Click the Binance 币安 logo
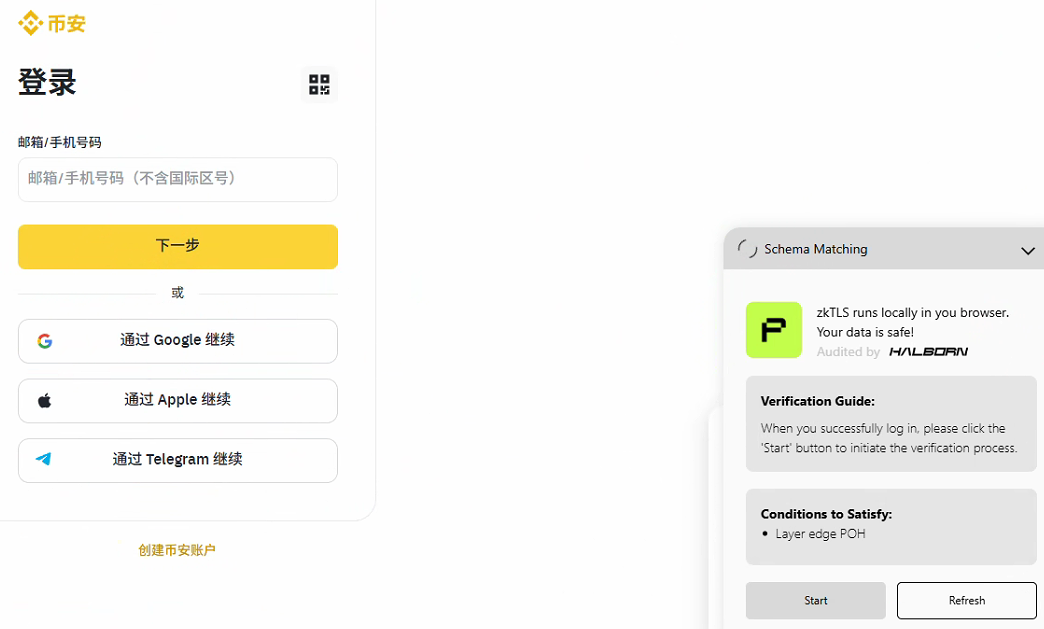Screen dimensions: 1044x629 [52, 23]
